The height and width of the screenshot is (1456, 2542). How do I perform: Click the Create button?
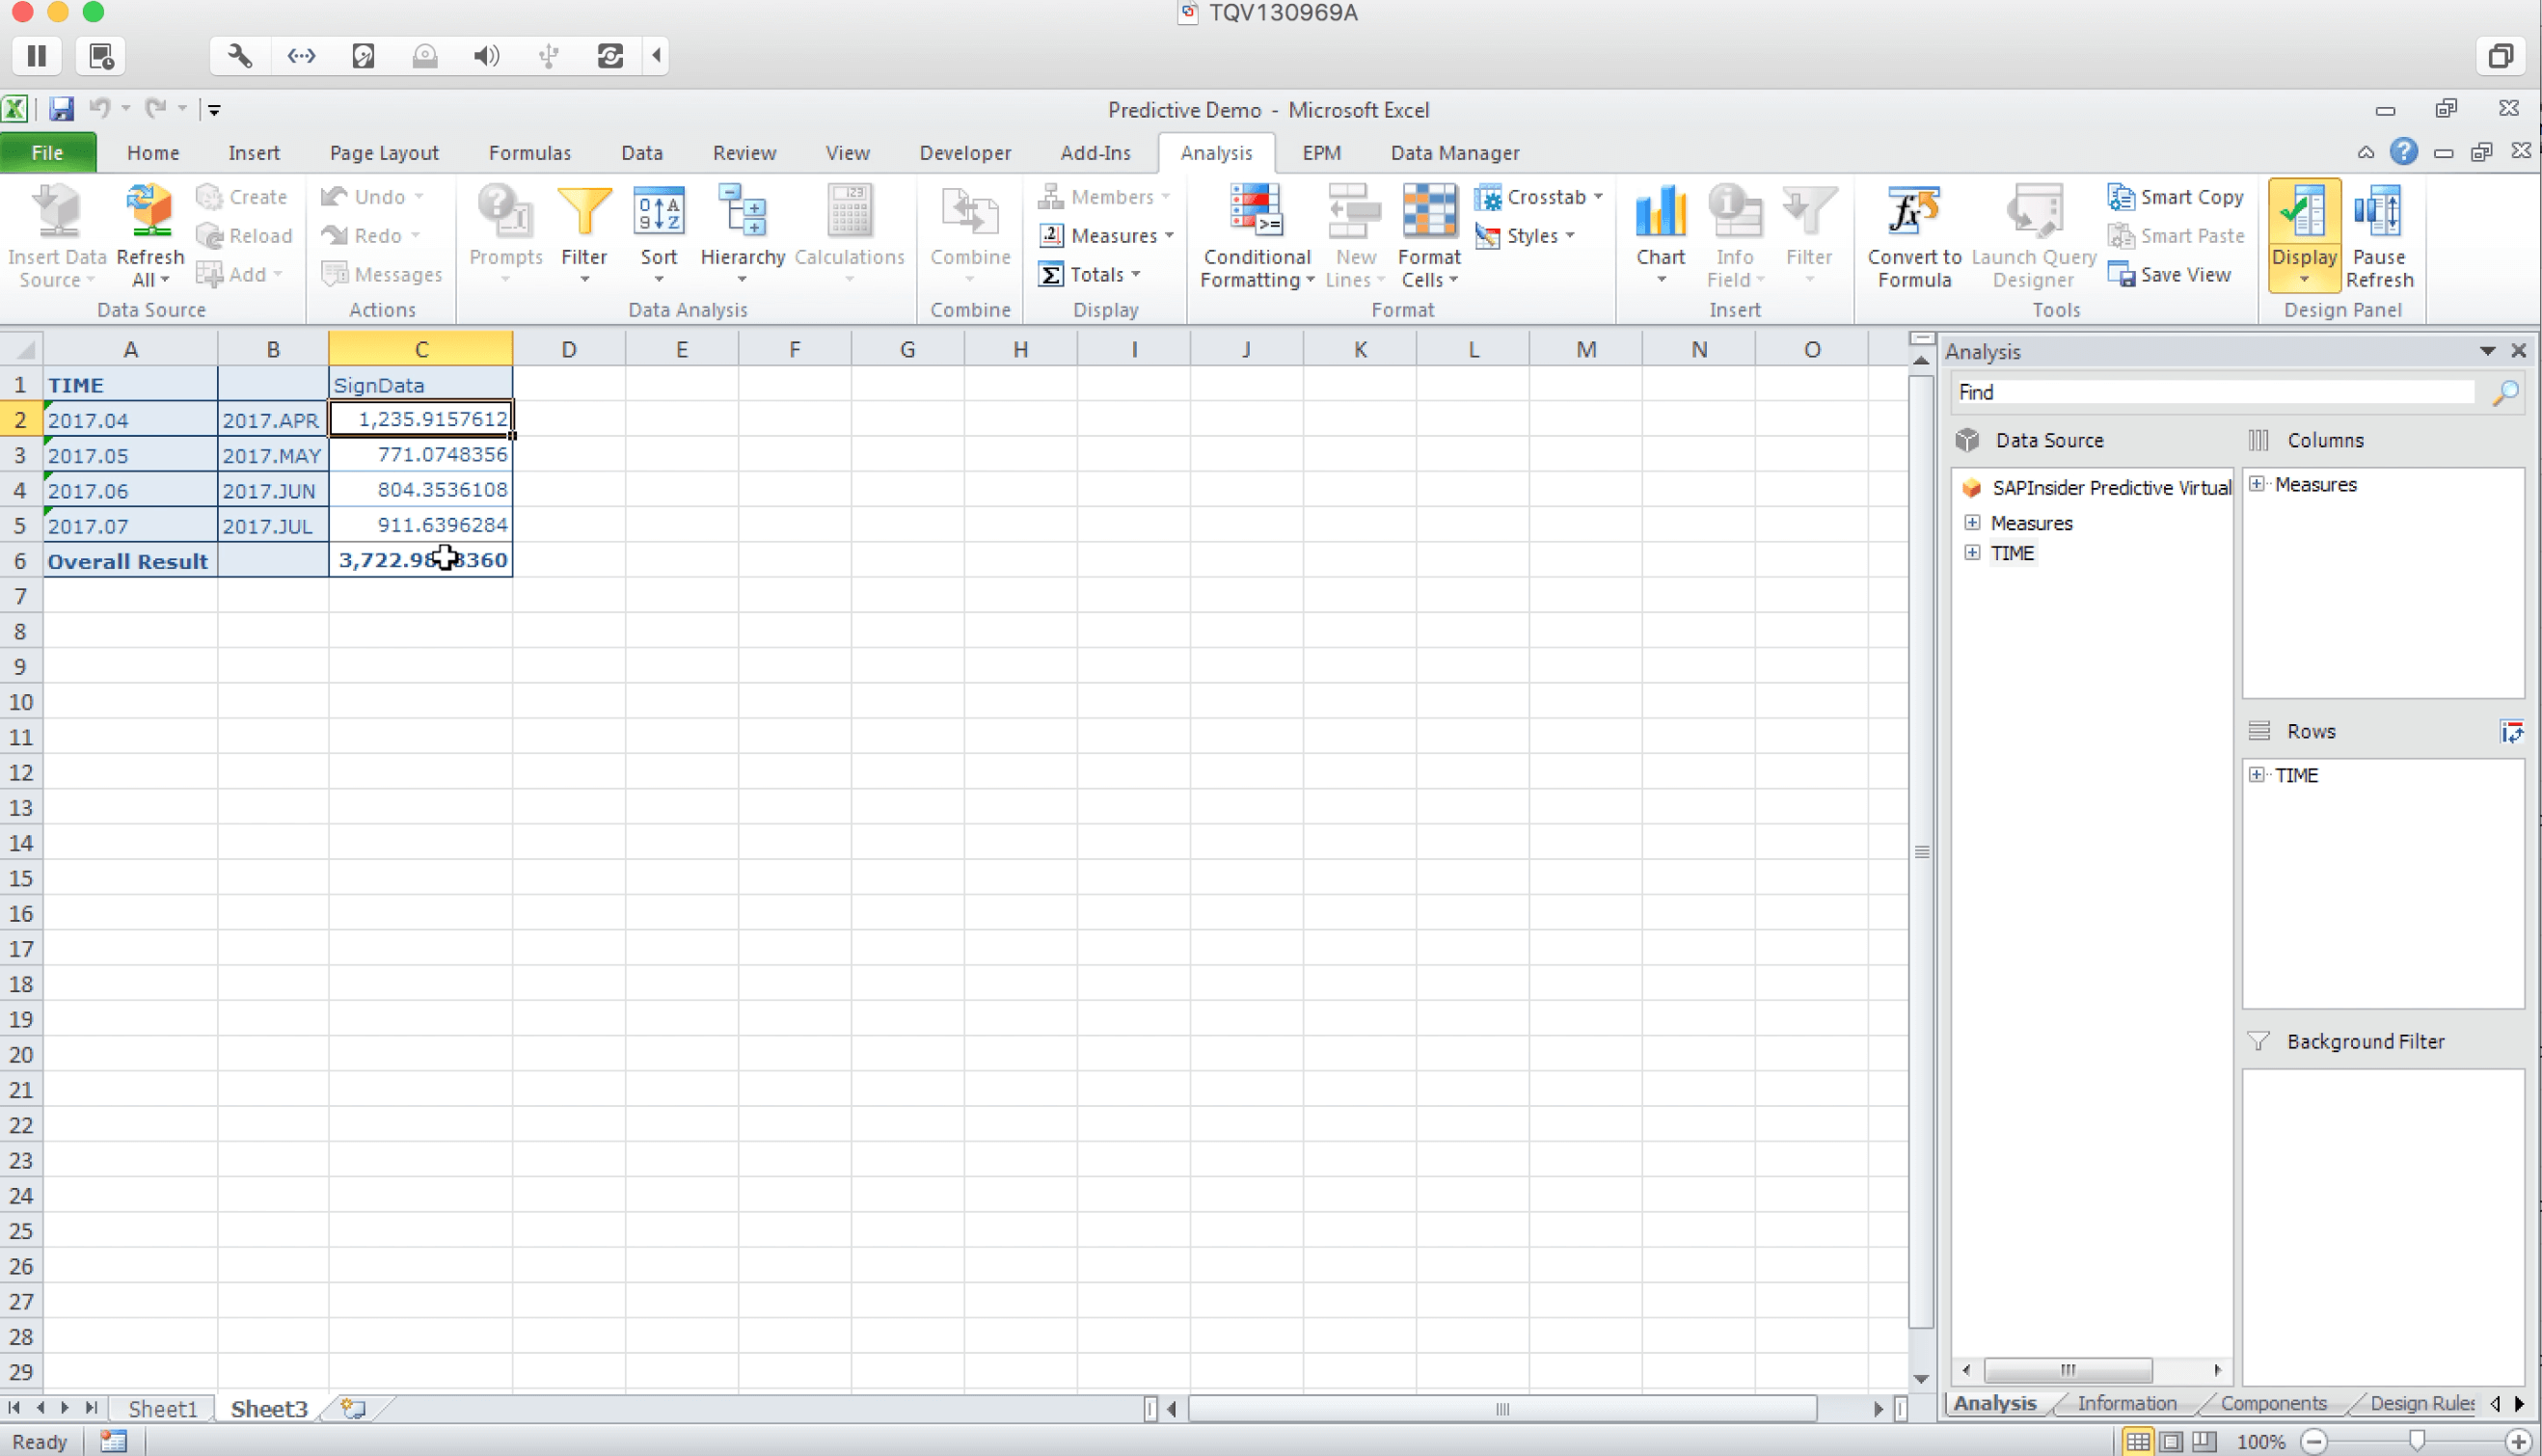[x=241, y=197]
